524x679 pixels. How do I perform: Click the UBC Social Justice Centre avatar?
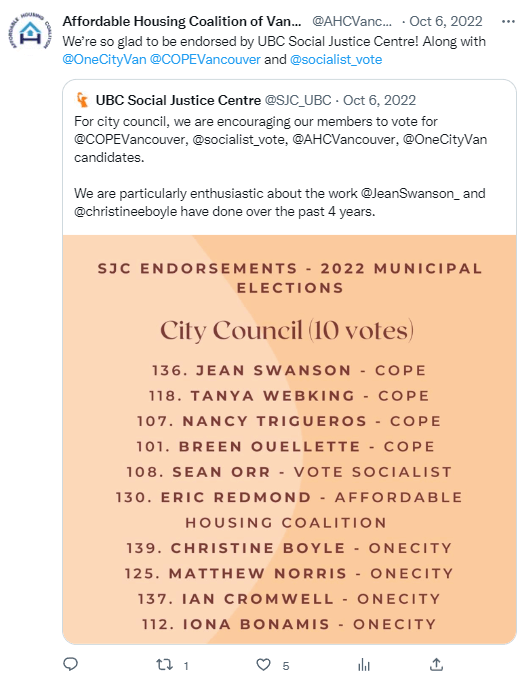pyautogui.click(x=82, y=100)
